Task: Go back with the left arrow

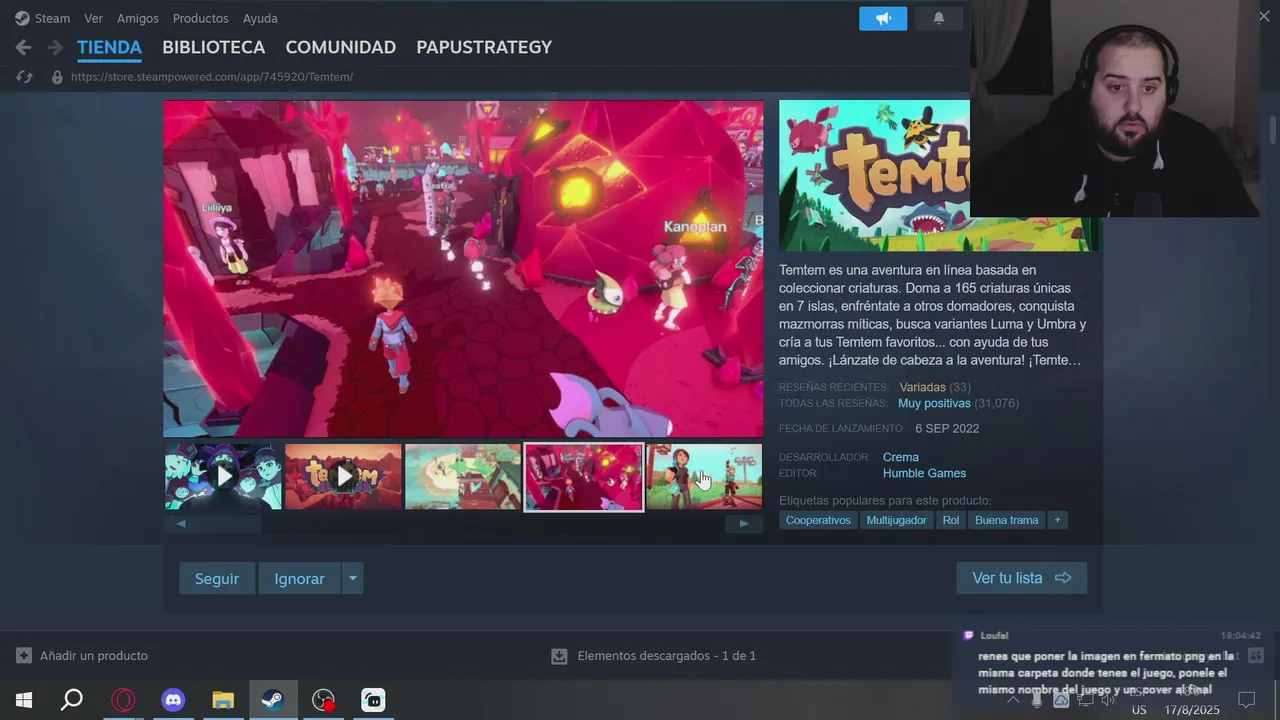Action: pos(23,47)
